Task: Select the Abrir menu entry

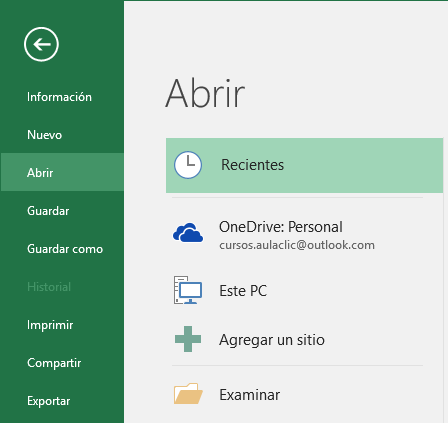Action: [62, 172]
